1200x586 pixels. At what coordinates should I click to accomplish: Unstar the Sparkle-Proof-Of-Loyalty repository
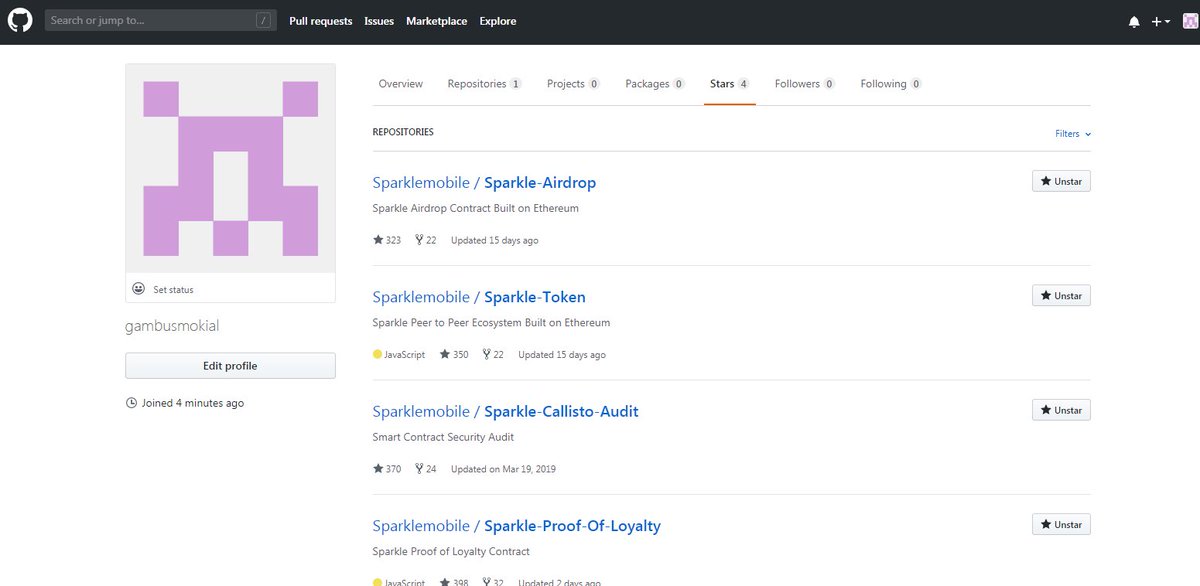click(1061, 524)
